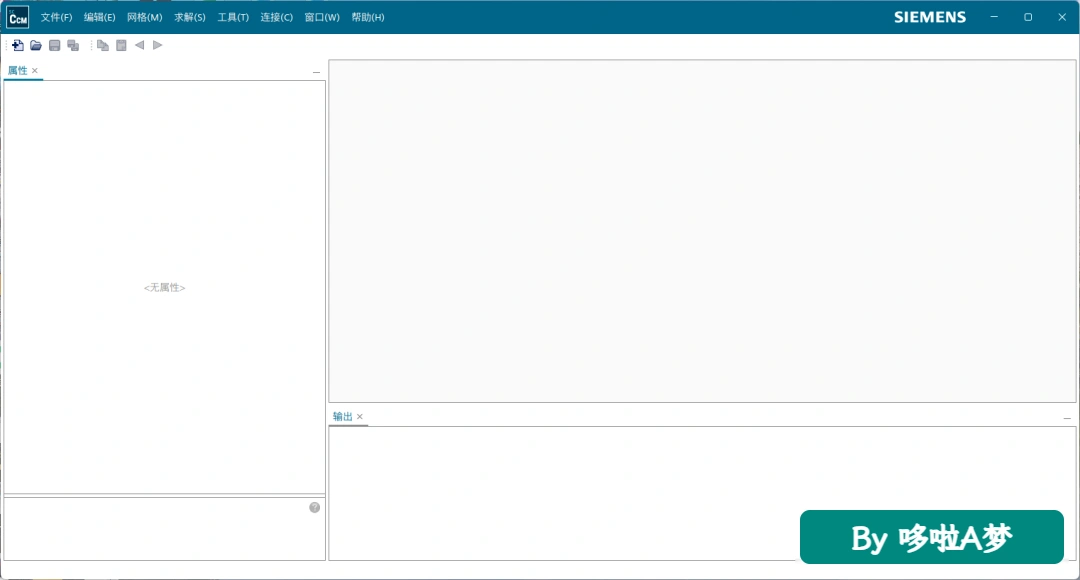Click the help question mark icon
The image size is (1080, 580).
(x=315, y=508)
